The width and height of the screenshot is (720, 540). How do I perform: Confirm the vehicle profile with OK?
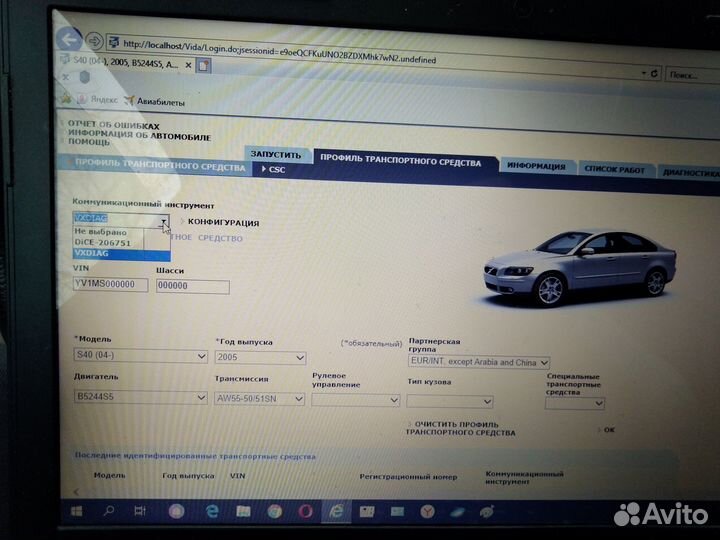[x=608, y=430]
